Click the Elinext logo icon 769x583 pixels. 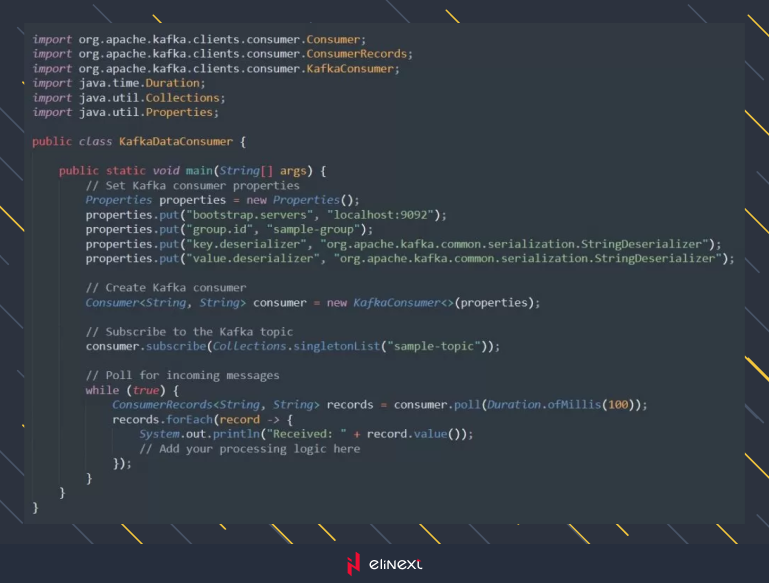tap(352, 564)
